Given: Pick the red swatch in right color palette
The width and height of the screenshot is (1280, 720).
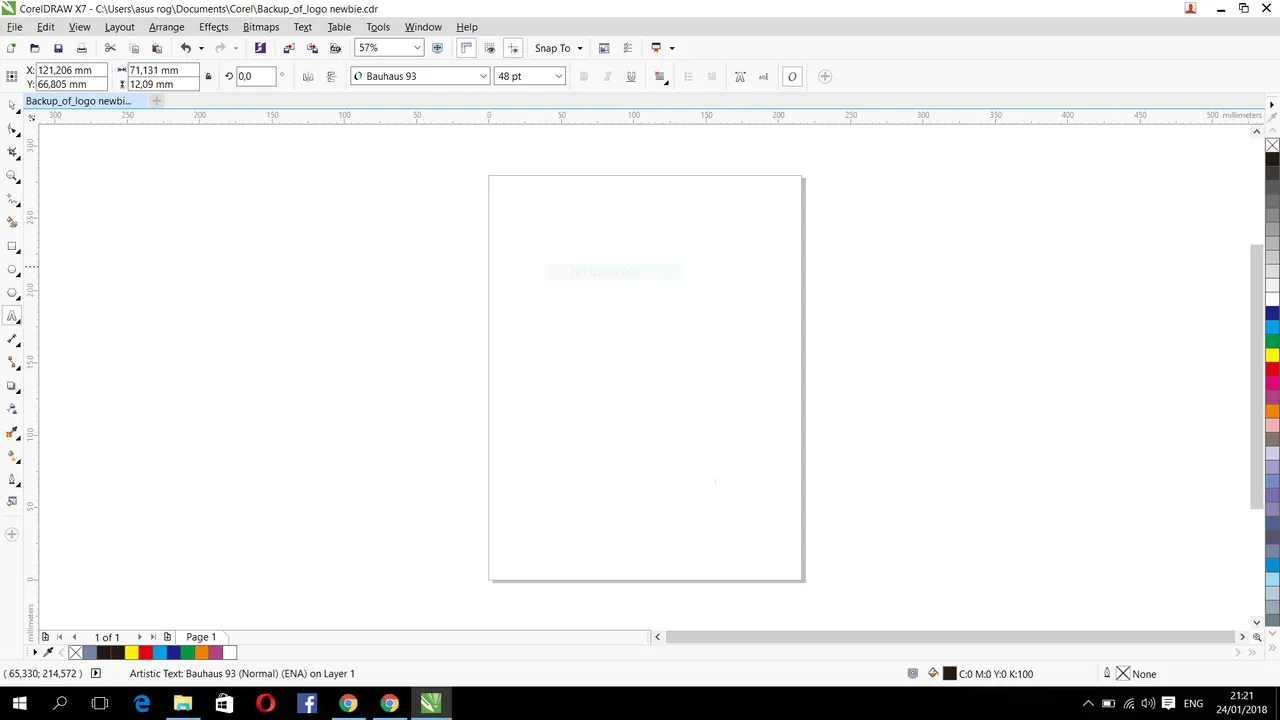Looking at the screenshot, I should [x=1272, y=369].
